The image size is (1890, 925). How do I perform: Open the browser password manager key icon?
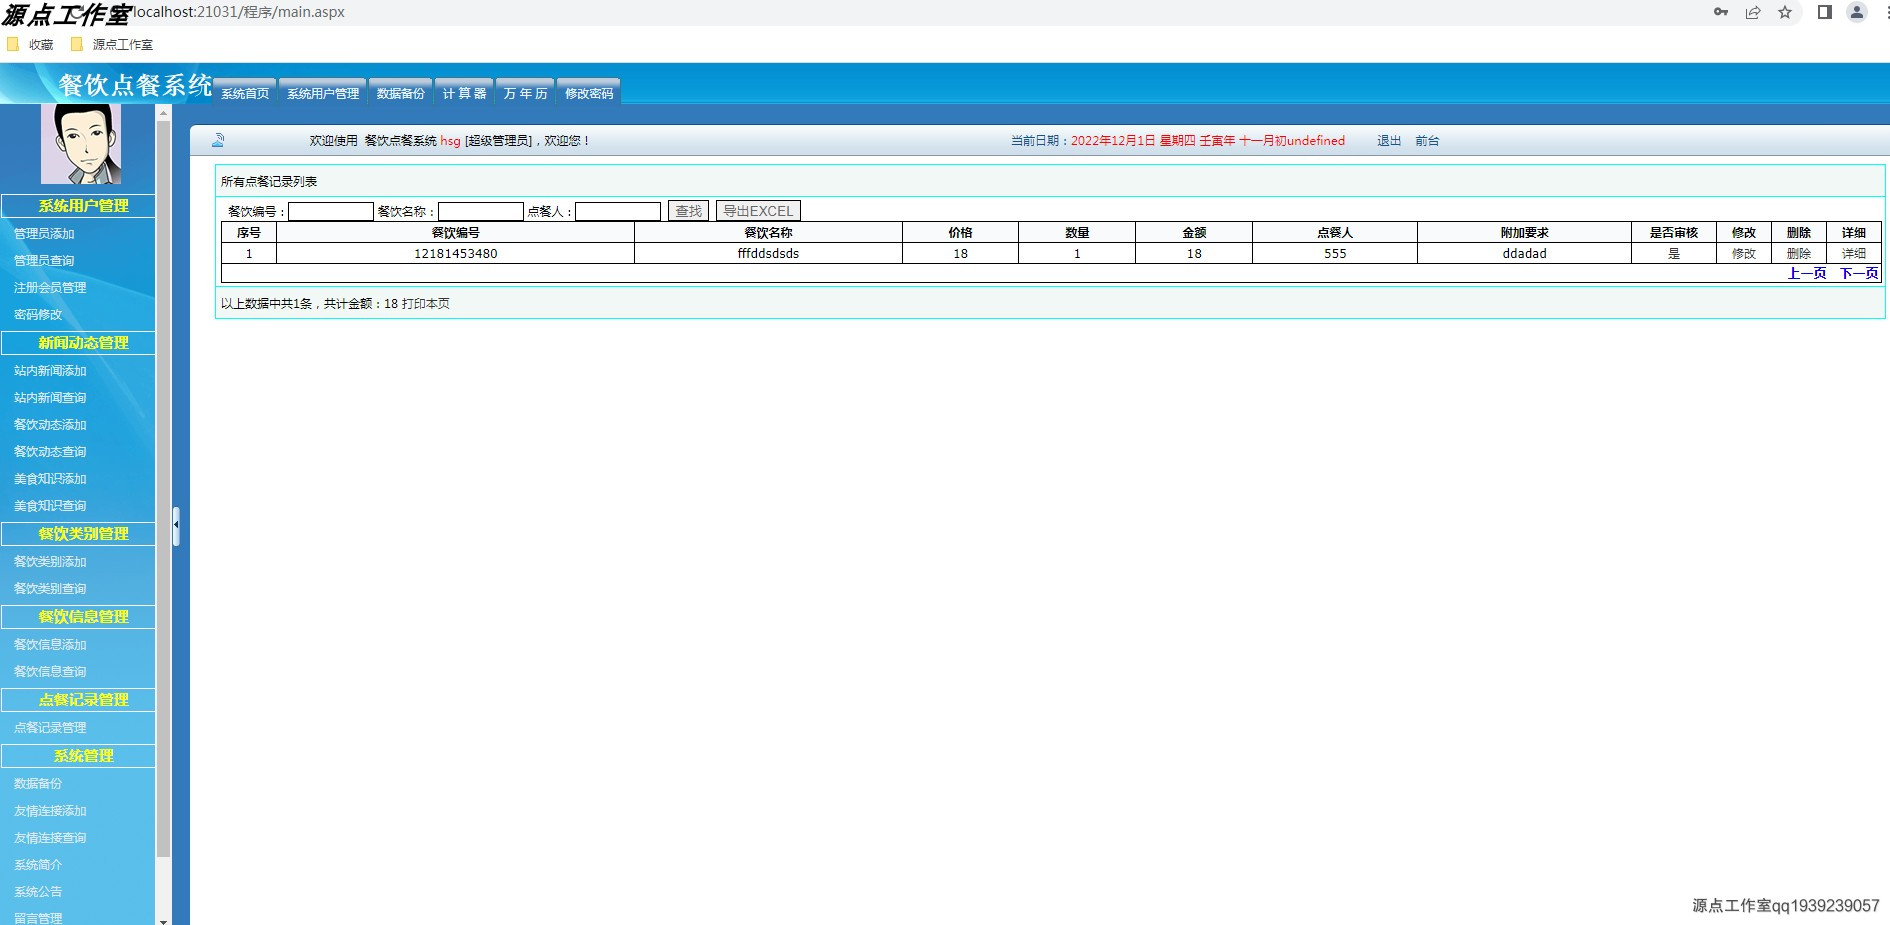[x=1720, y=13]
